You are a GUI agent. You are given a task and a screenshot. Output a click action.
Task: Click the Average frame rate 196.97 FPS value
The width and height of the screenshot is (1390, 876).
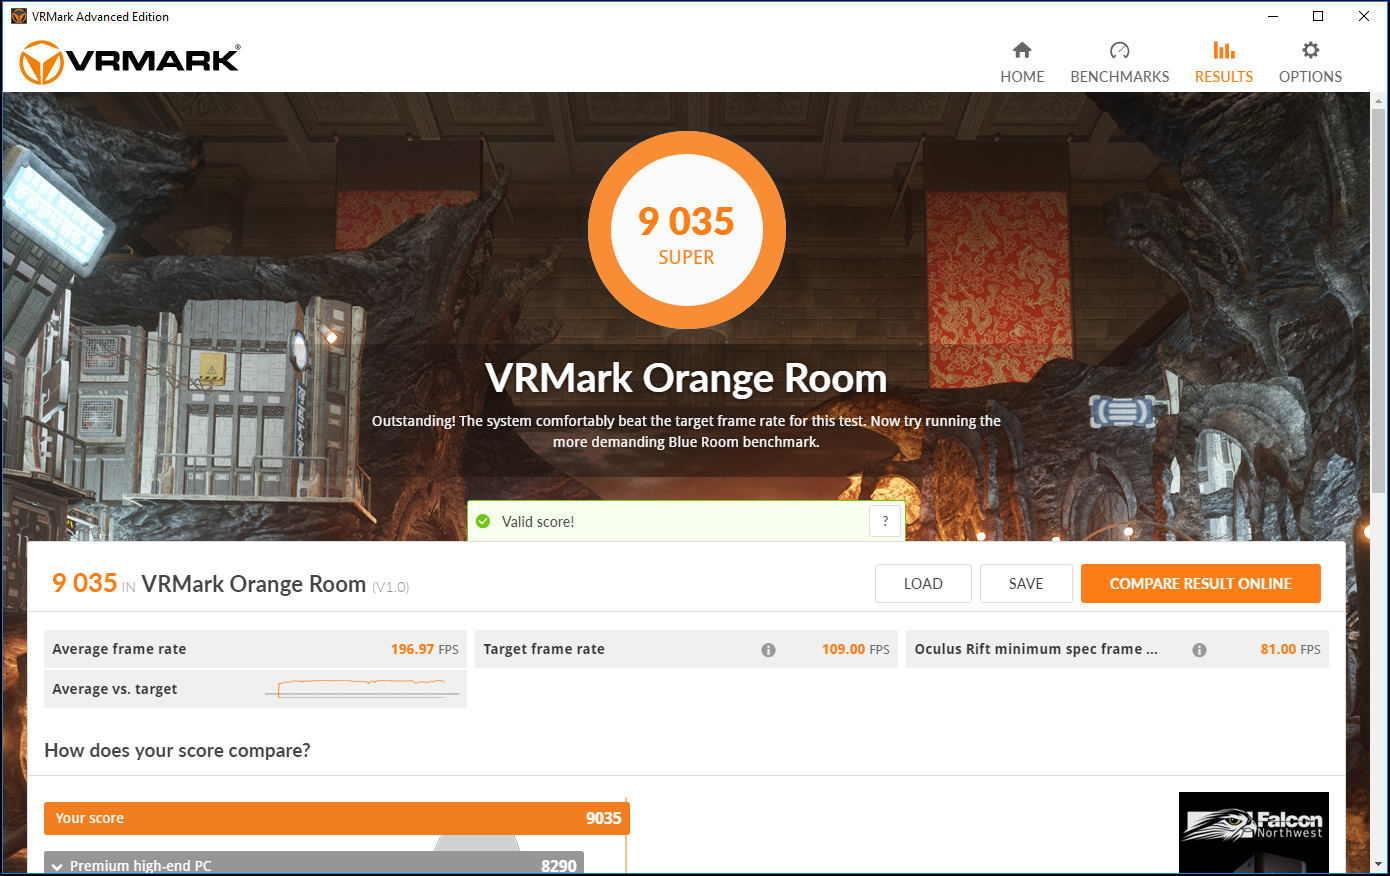tap(424, 650)
